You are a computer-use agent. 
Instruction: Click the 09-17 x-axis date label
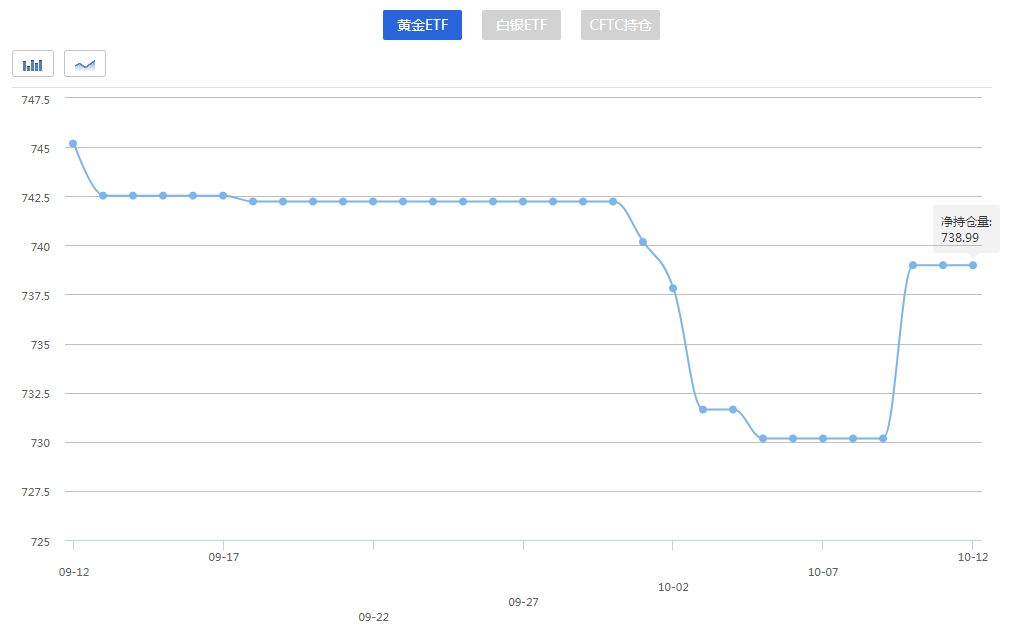[x=223, y=557]
